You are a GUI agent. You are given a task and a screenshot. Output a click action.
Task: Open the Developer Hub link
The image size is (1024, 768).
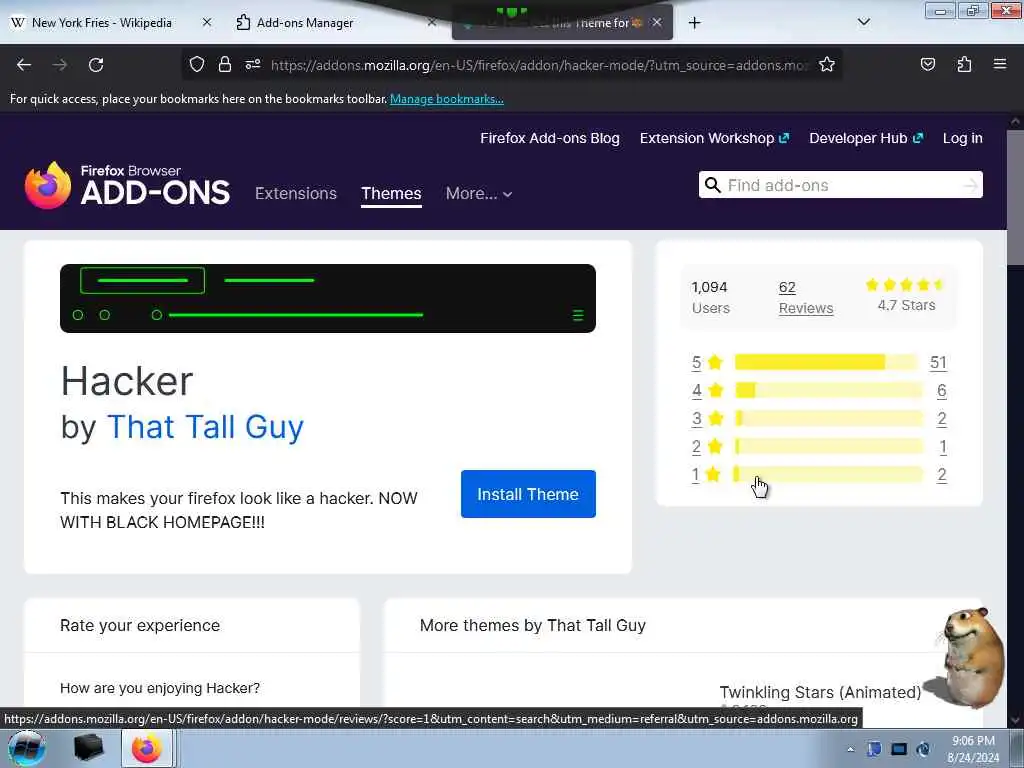tap(866, 138)
